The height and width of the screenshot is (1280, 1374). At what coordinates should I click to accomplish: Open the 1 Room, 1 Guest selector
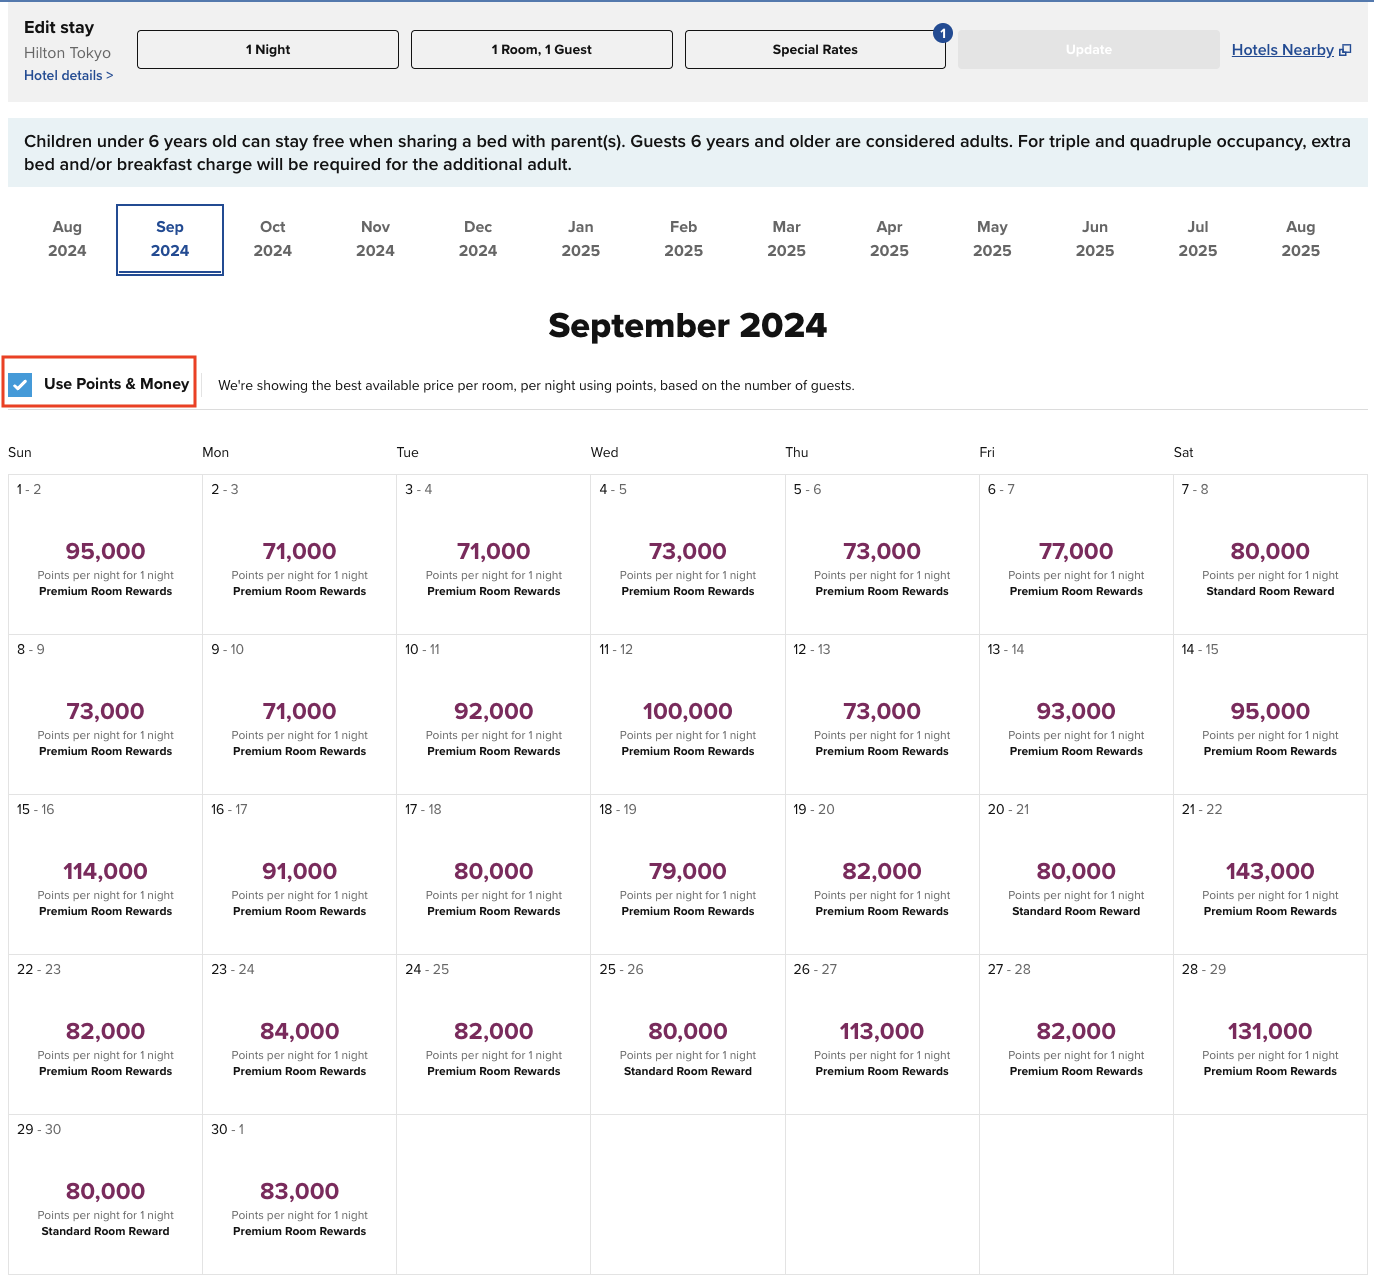coord(541,48)
